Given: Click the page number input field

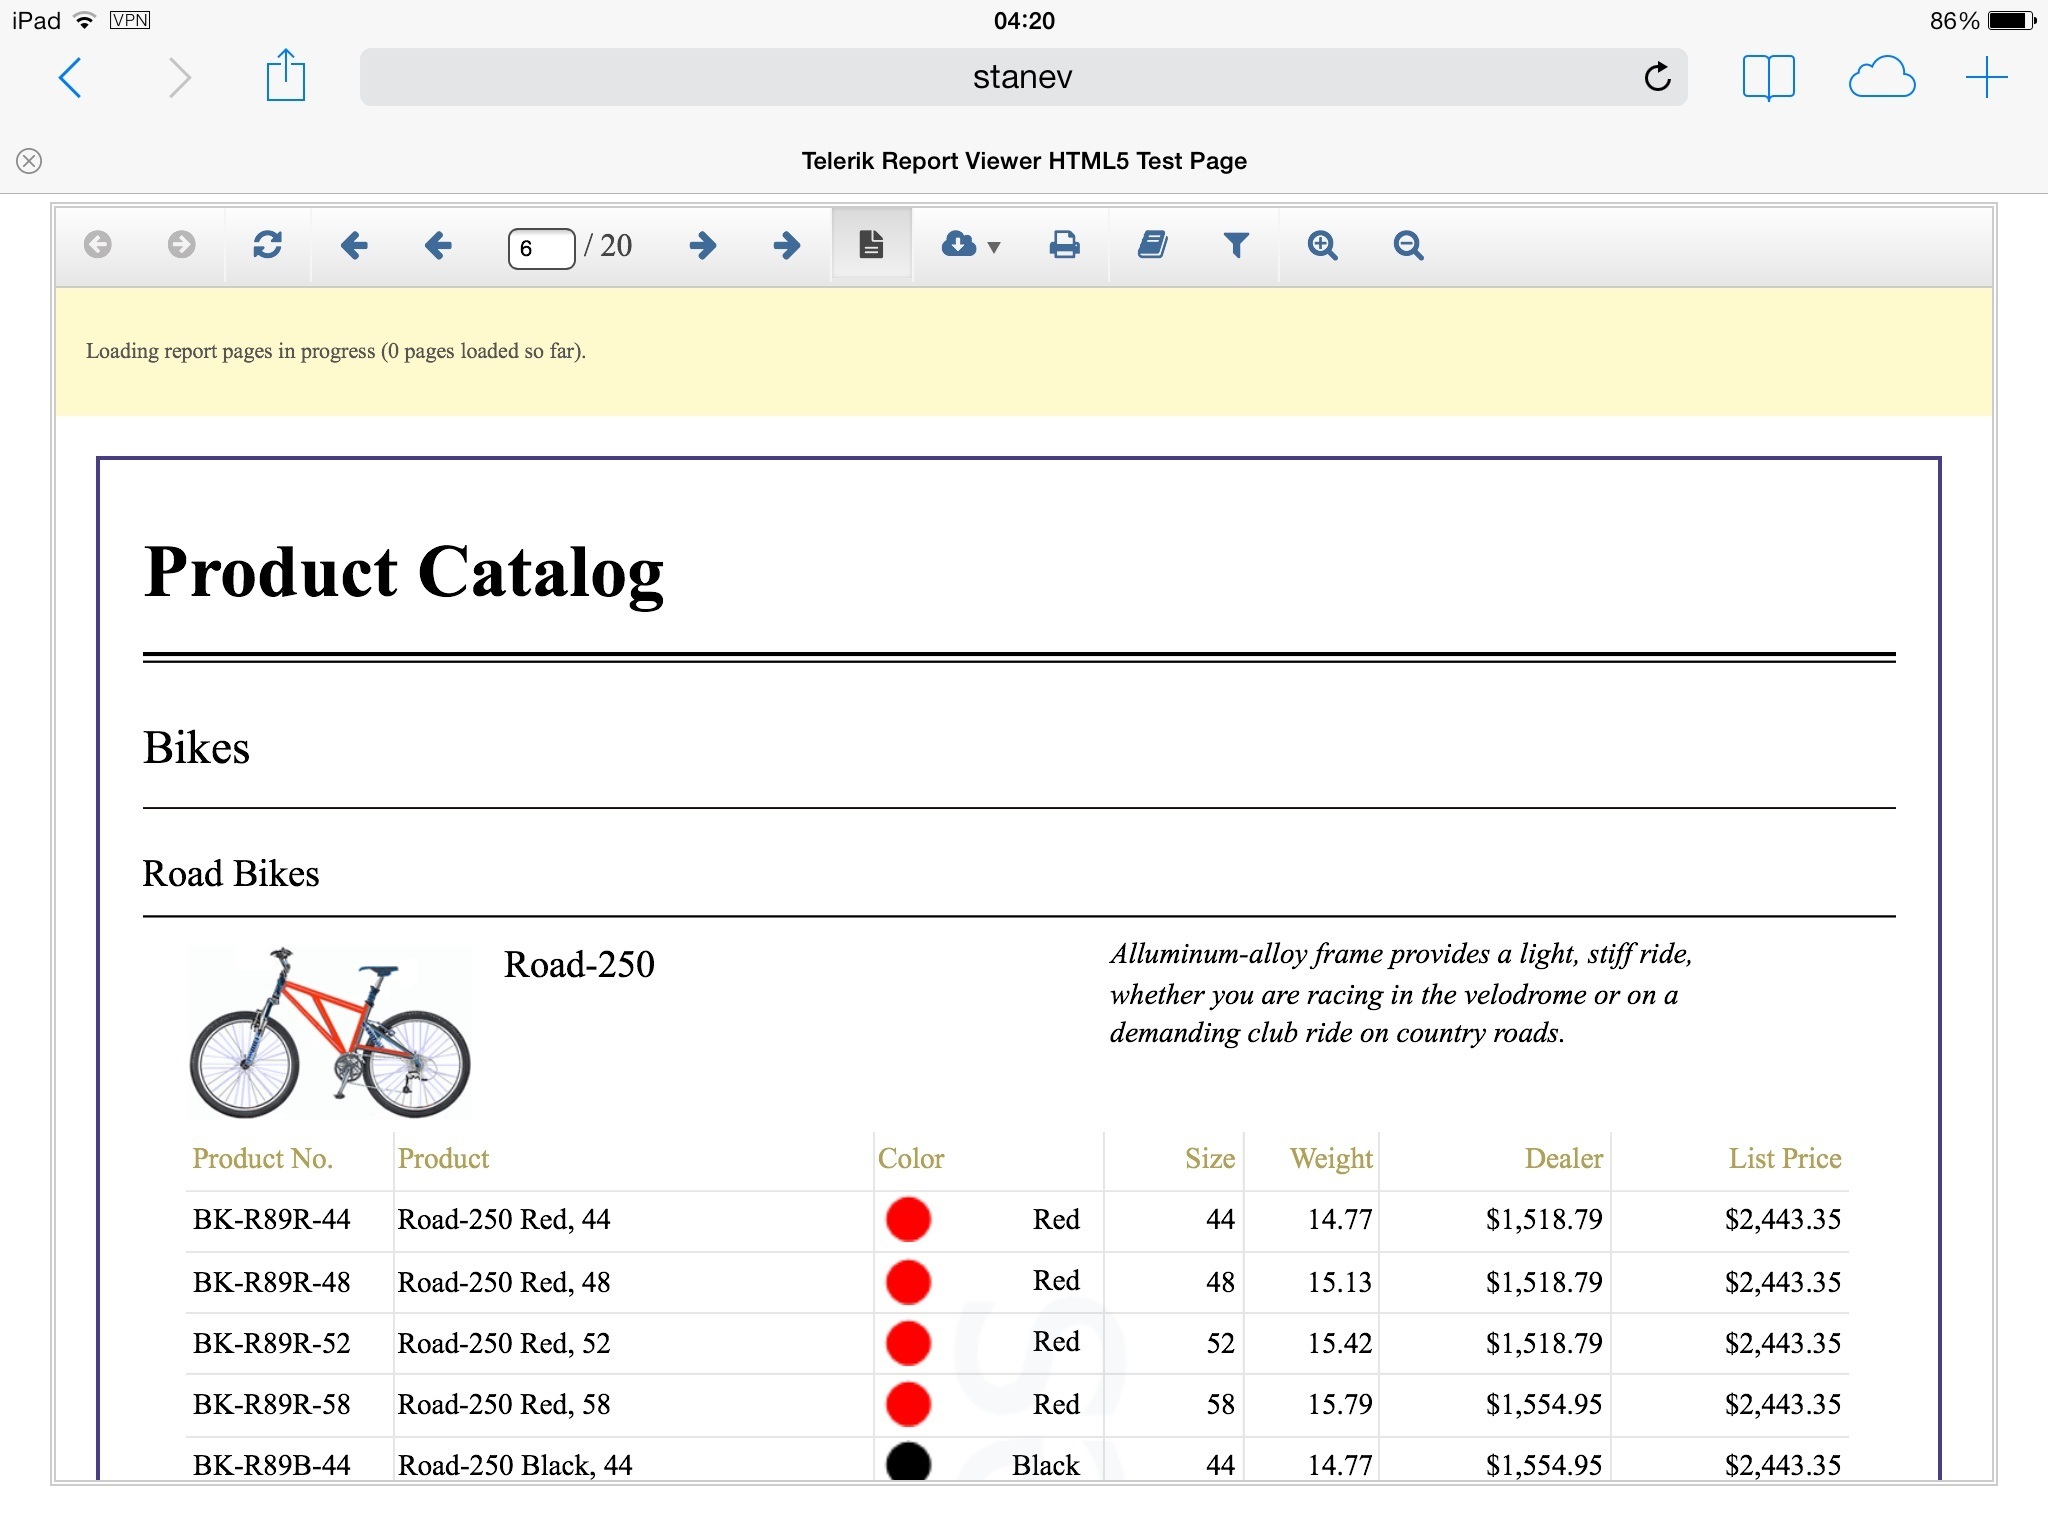Looking at the screenshot, I should click(x=541, y=248).
